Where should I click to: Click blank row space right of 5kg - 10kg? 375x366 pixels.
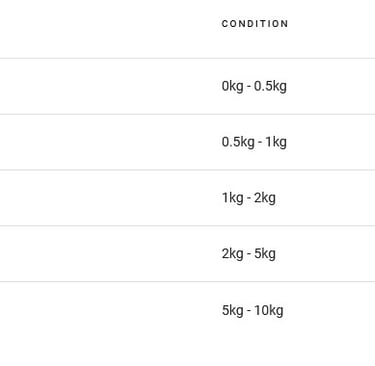coord(329,310)
